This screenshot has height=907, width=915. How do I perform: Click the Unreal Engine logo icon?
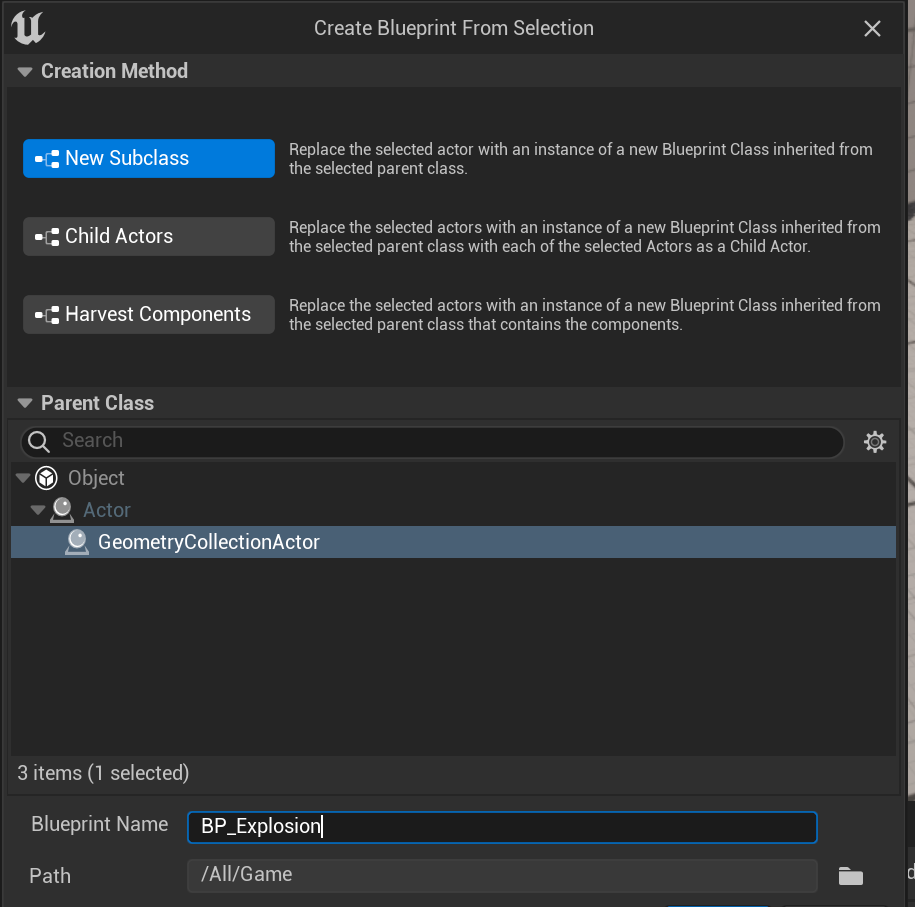click(28, 28)
